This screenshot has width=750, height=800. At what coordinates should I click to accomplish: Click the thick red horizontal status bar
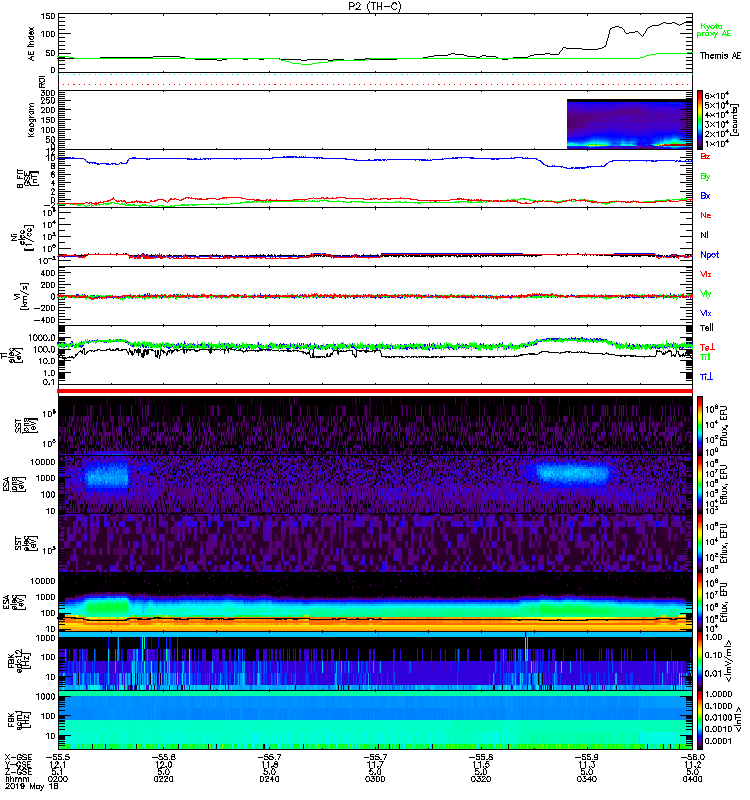(375, 391)
